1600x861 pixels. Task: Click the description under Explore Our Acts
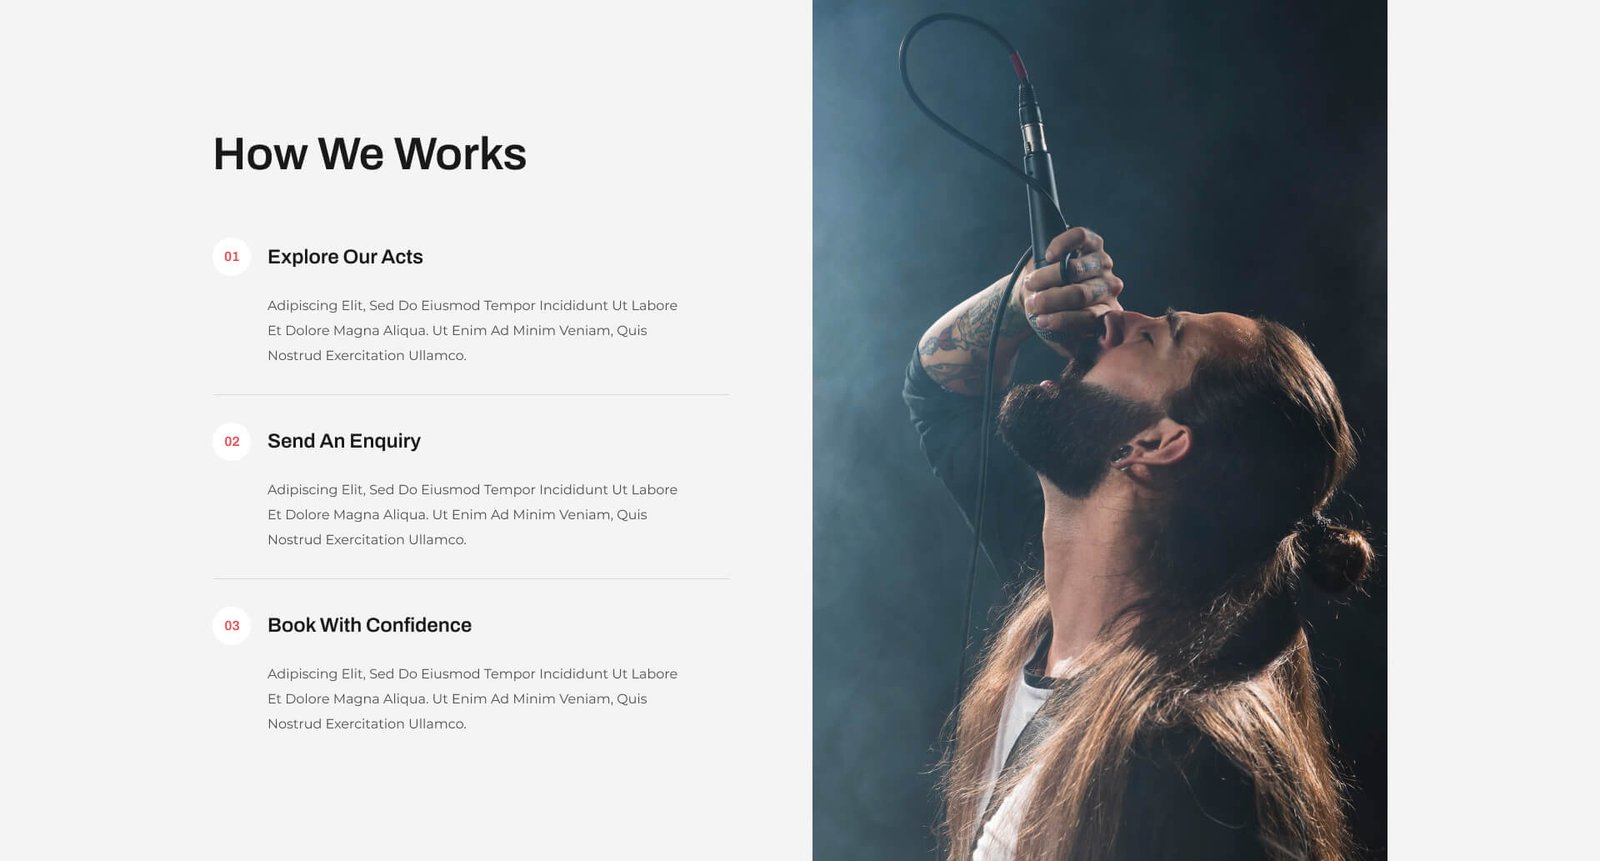tap(472, 330)
